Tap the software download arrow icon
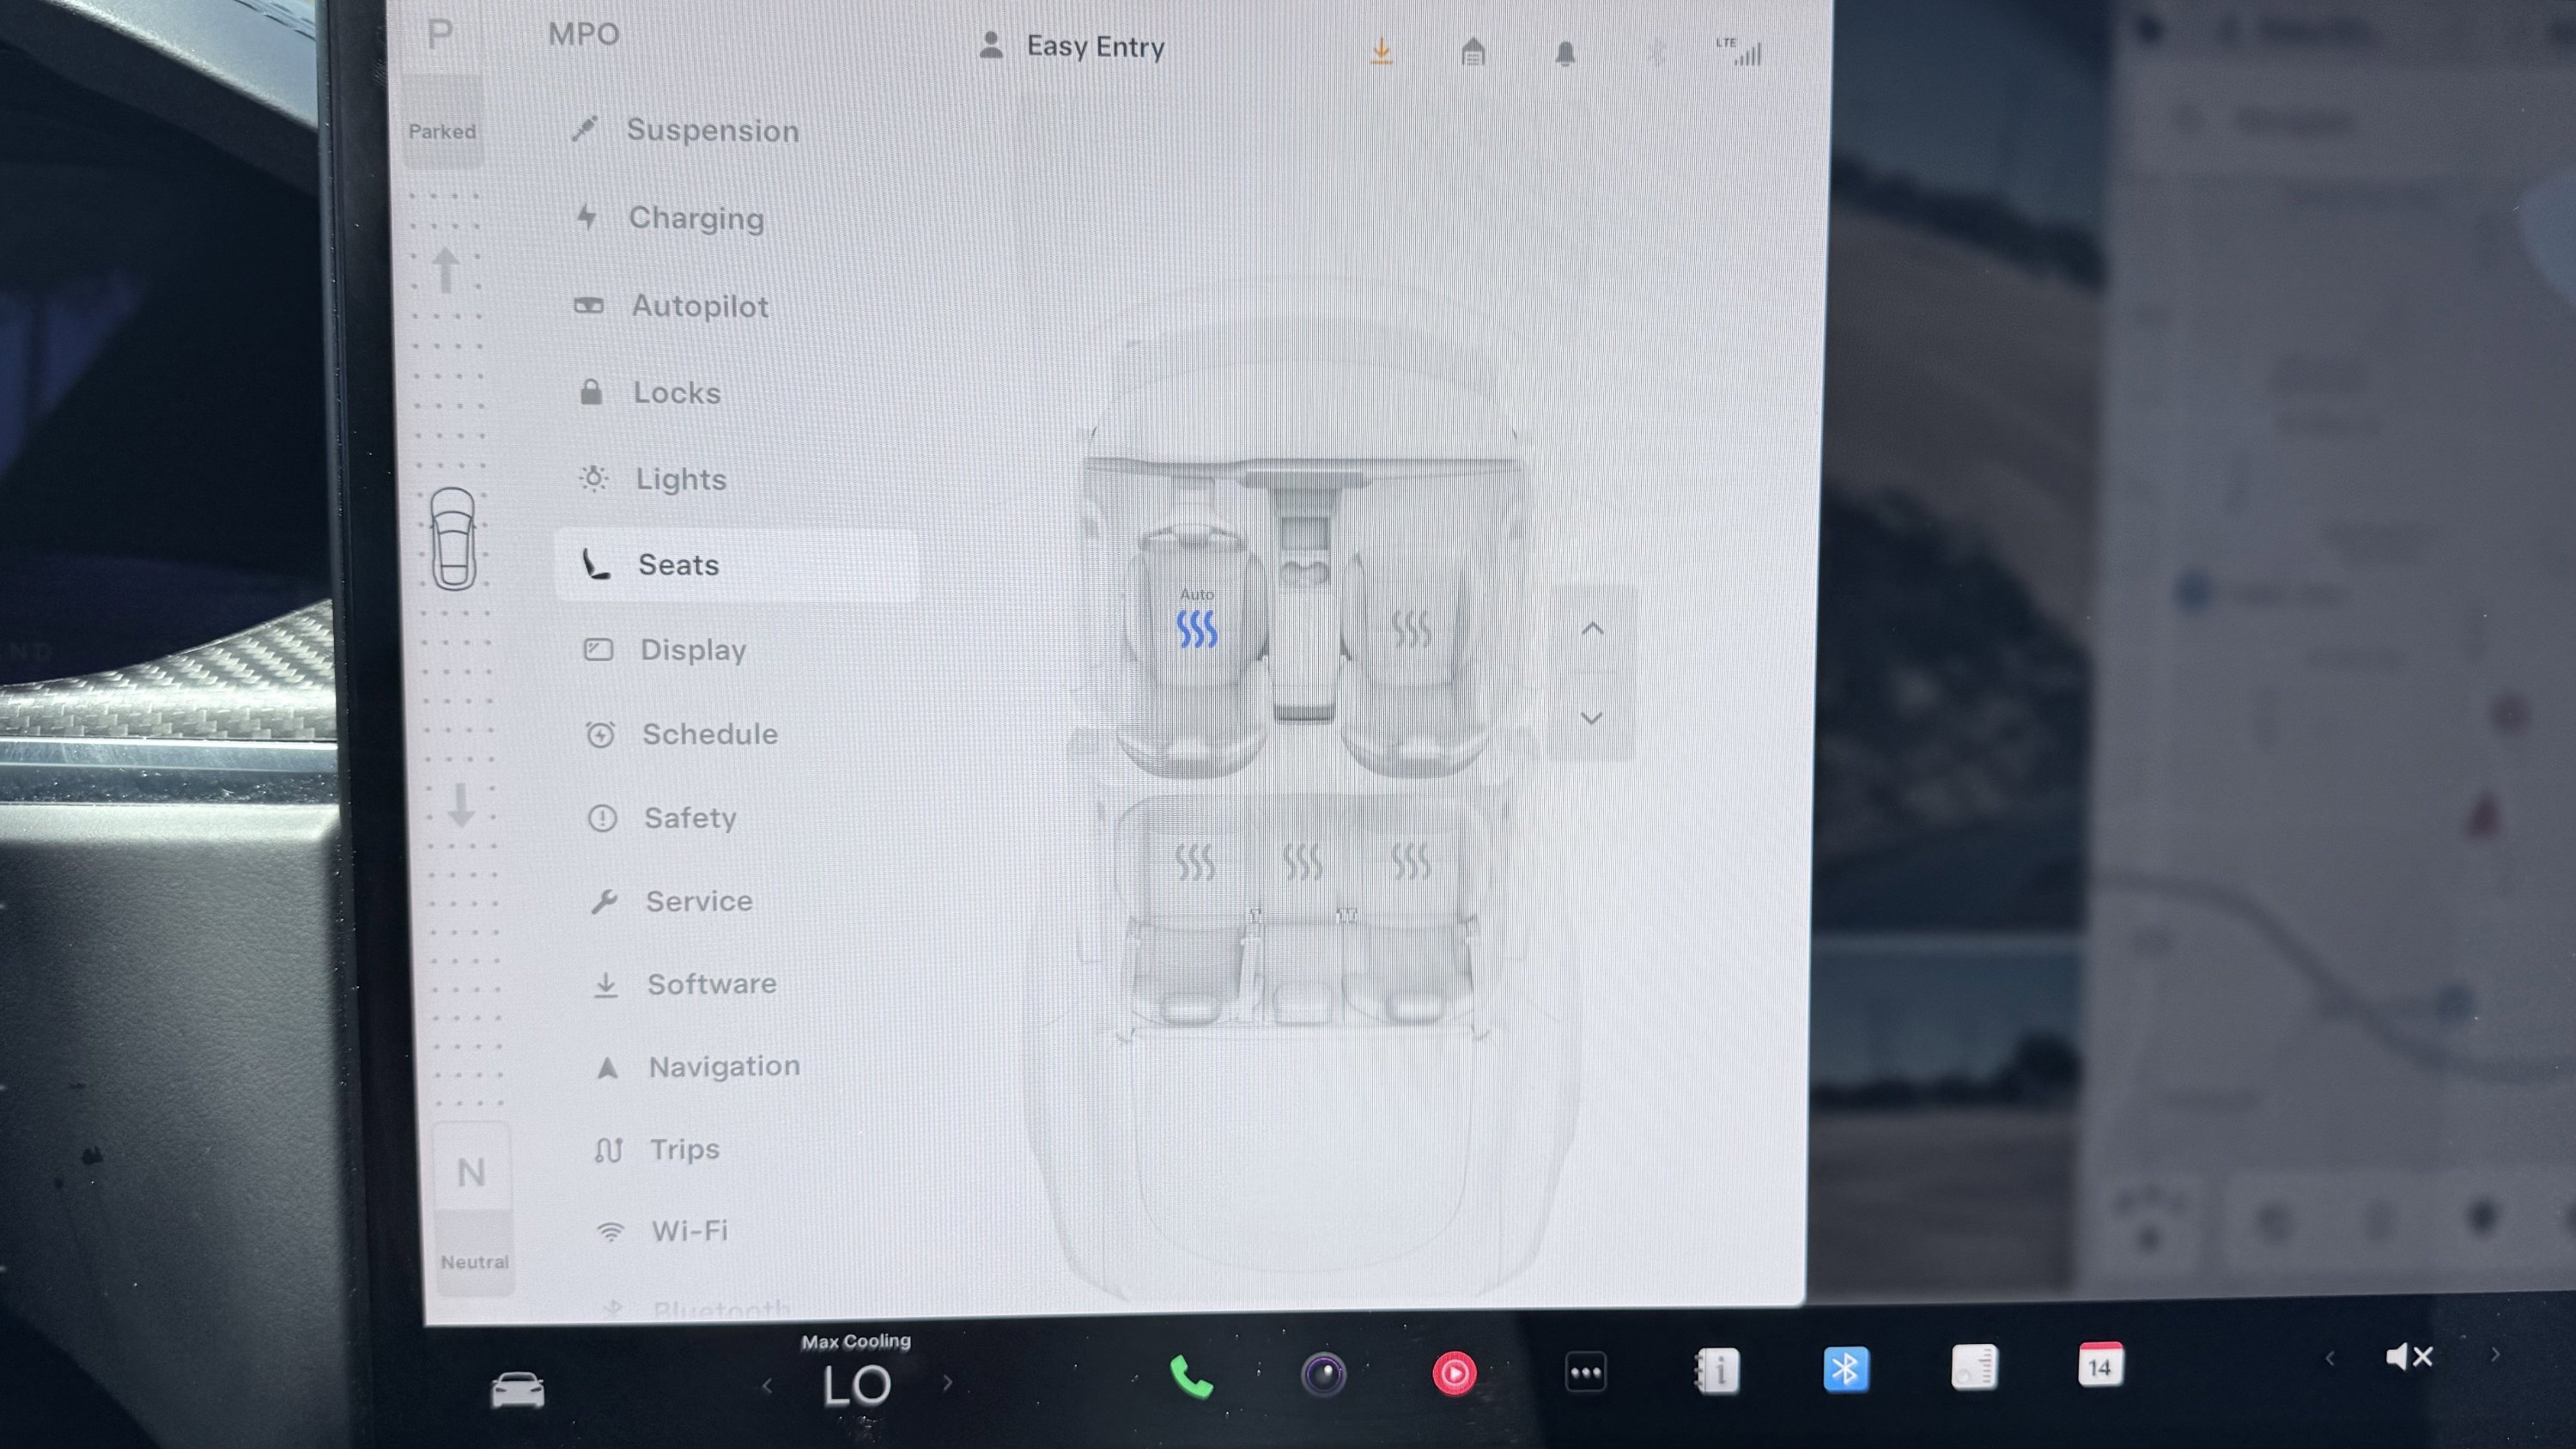Screen dimensions: 2576x1449 coord(1381,51)
